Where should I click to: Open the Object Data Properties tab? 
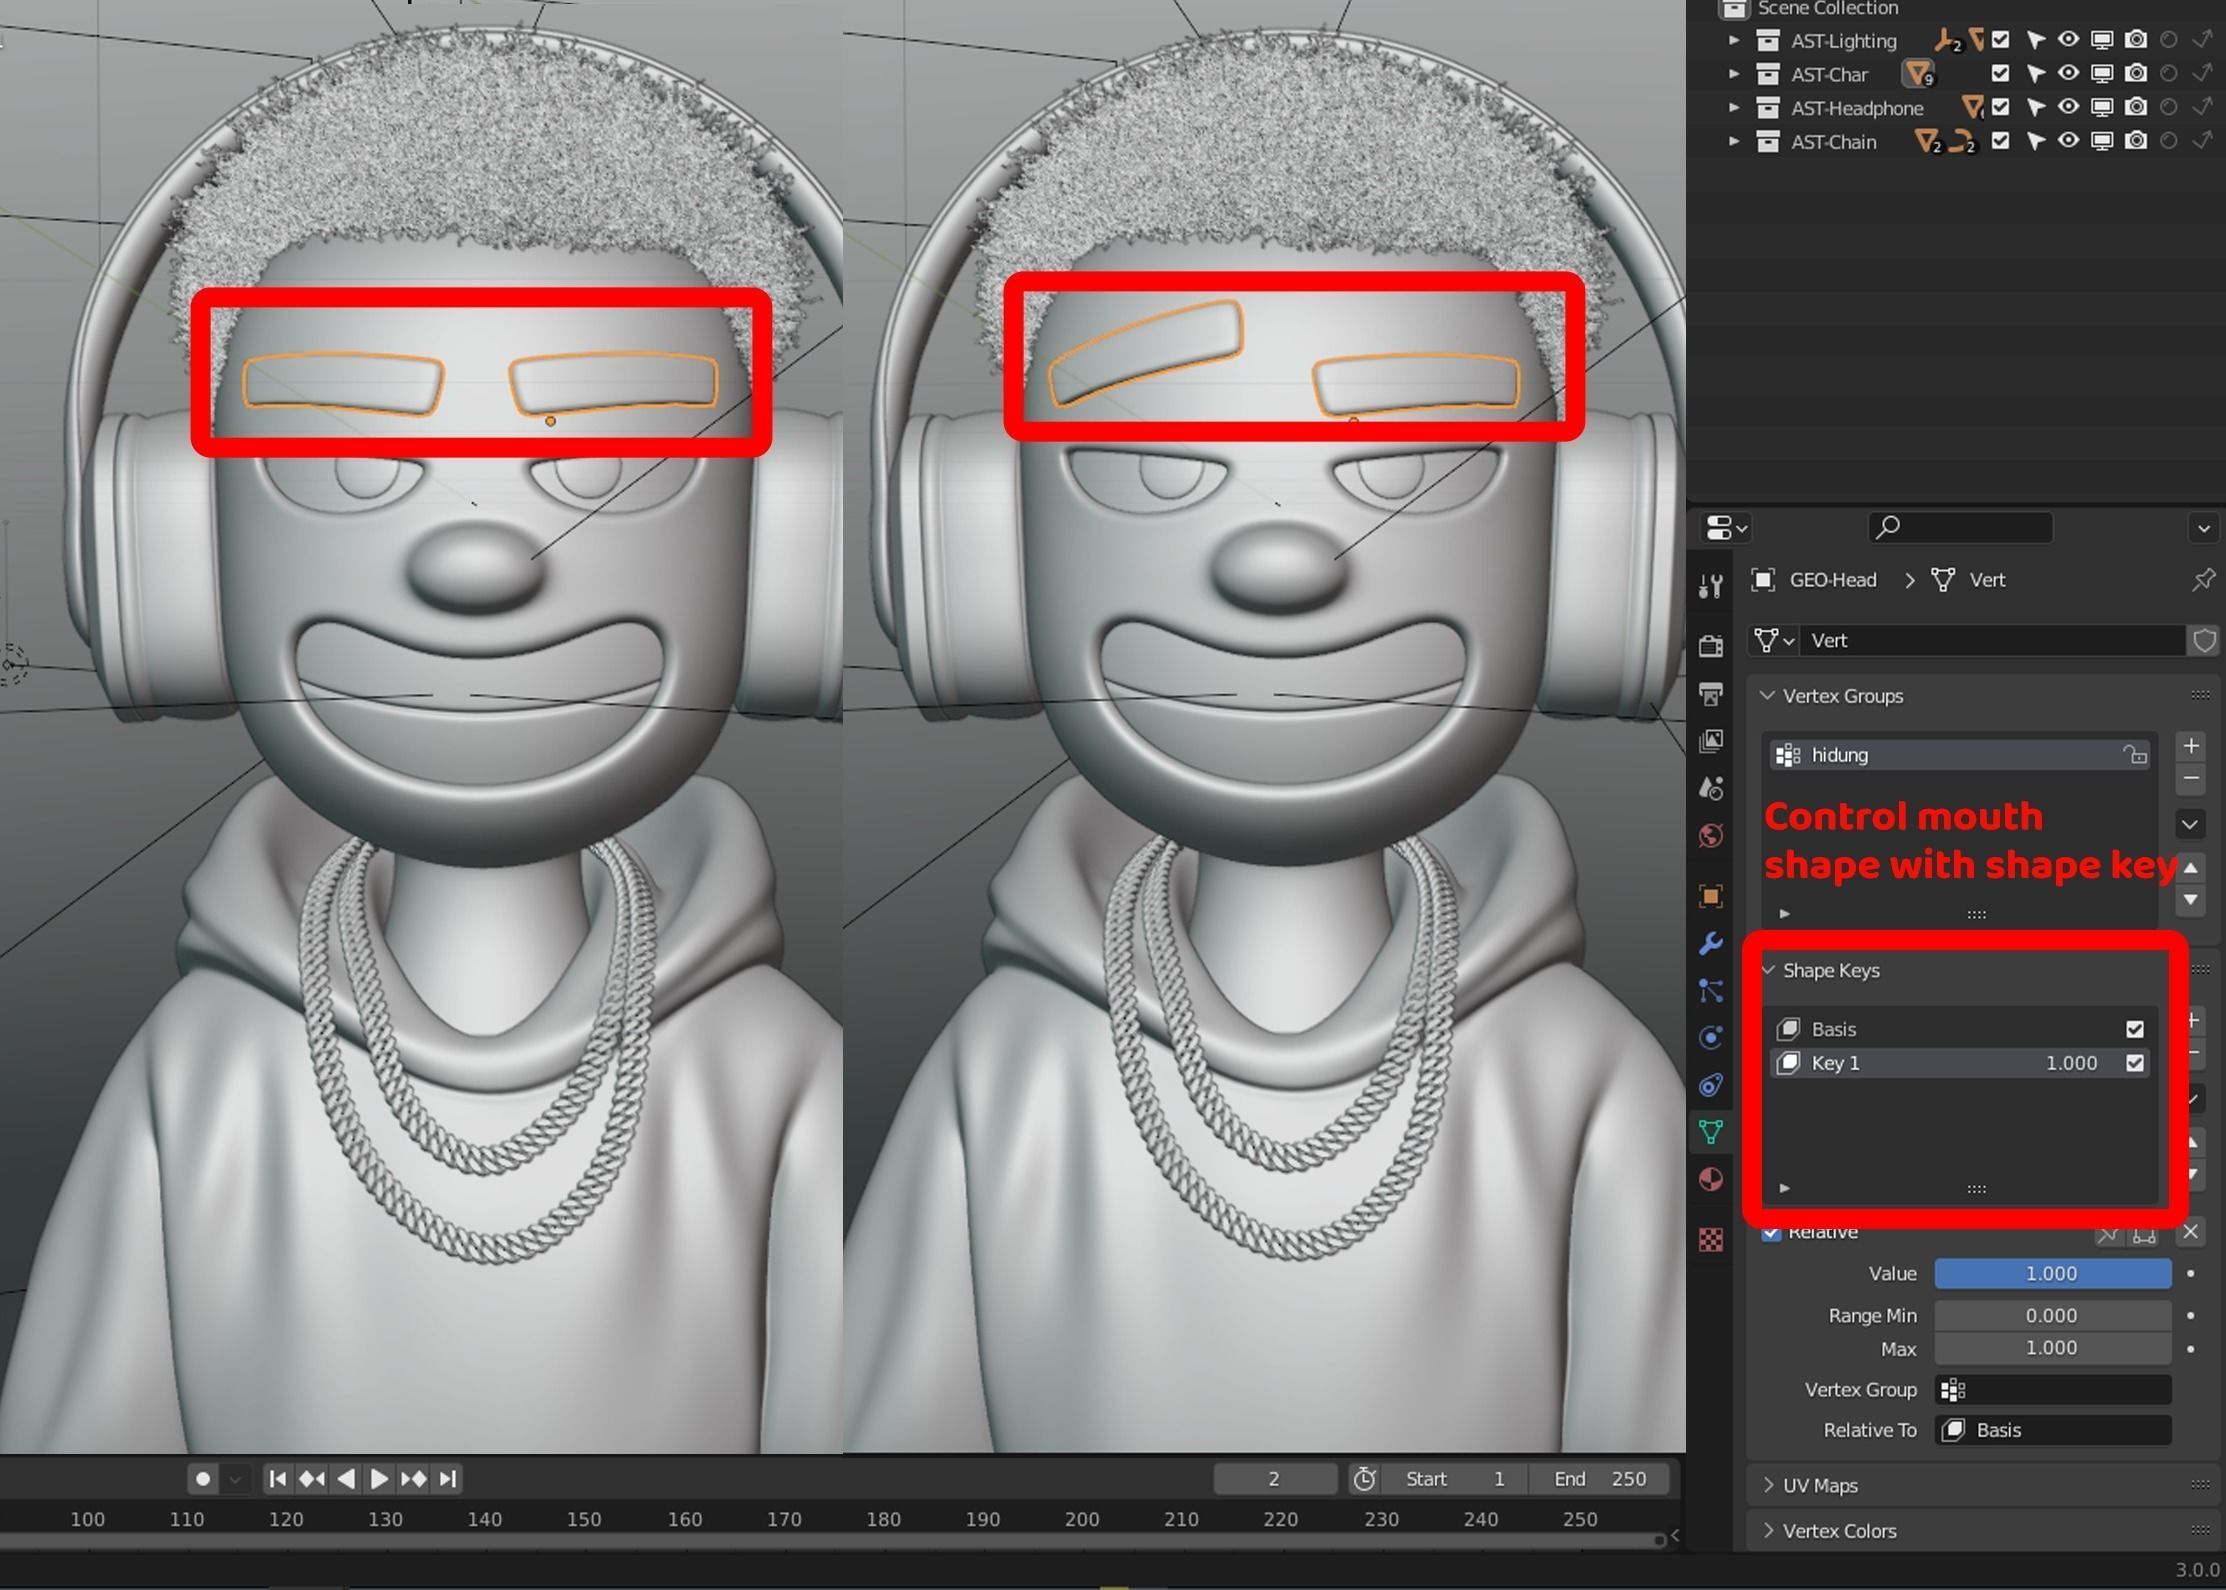point(1710,1132)
